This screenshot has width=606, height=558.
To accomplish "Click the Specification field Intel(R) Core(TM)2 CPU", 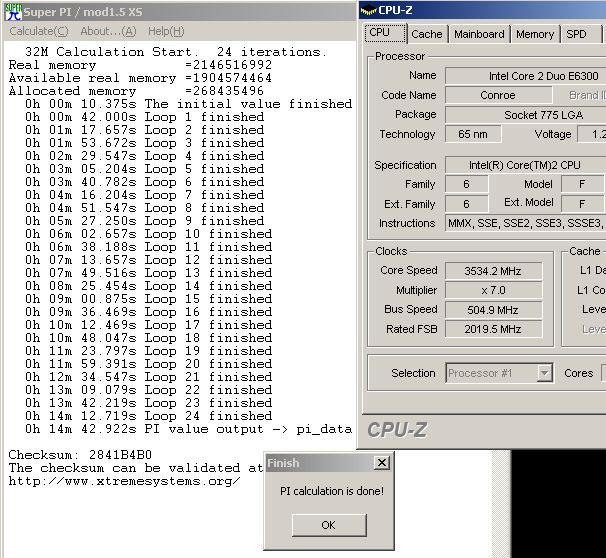I will tap(526, 165).
